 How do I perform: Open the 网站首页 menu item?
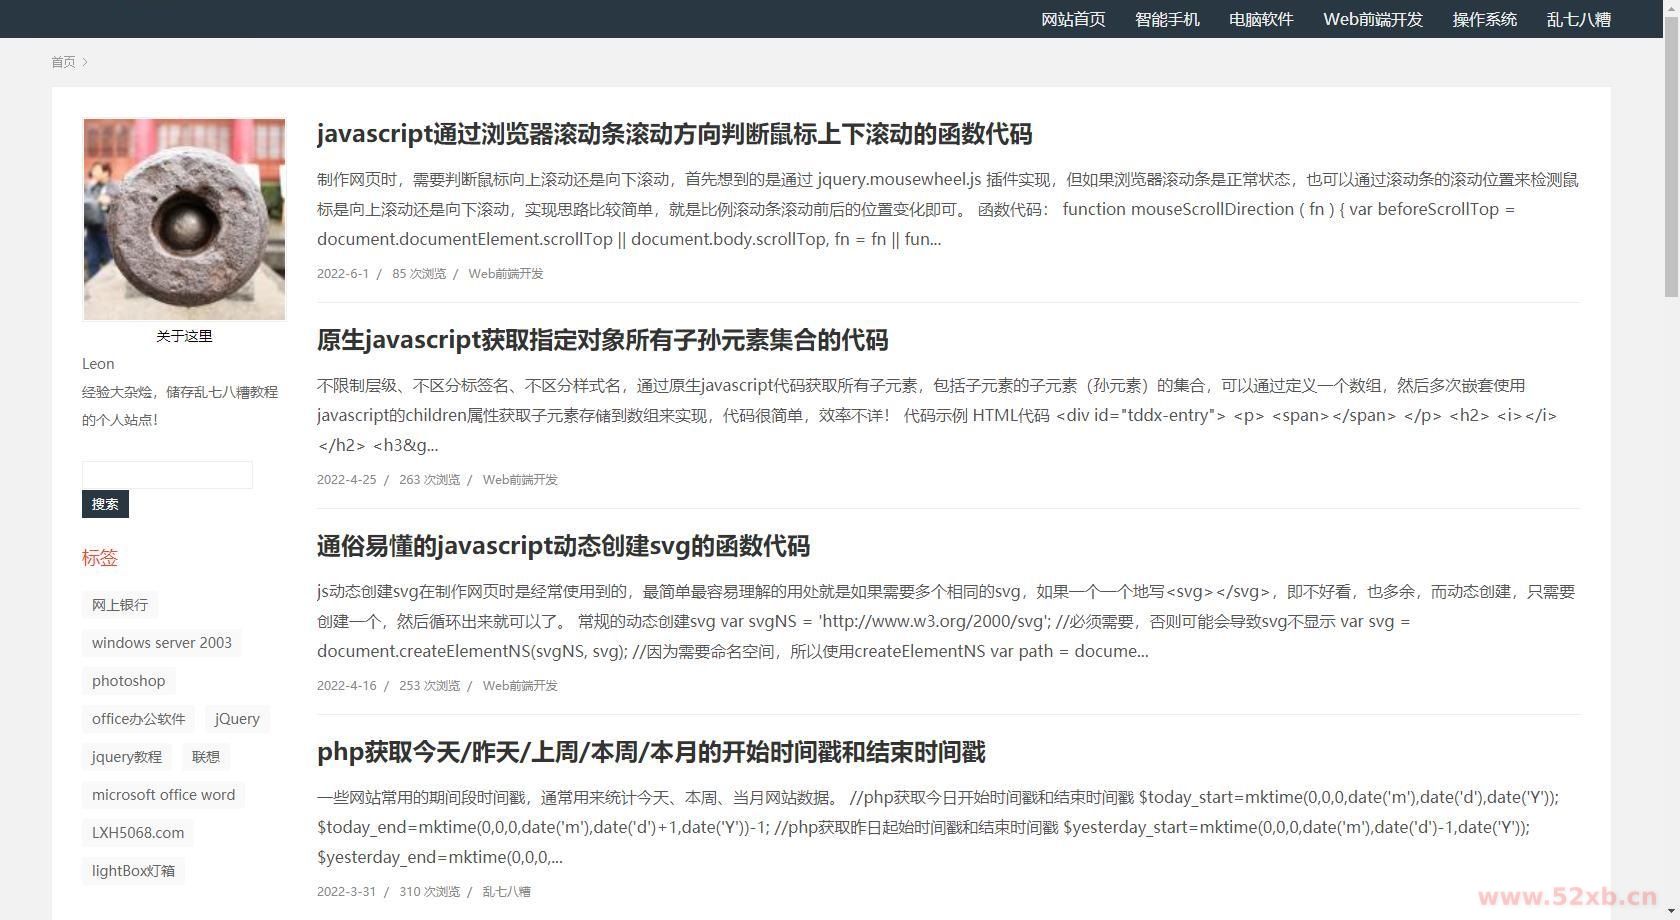click(x=1071, y=19)
